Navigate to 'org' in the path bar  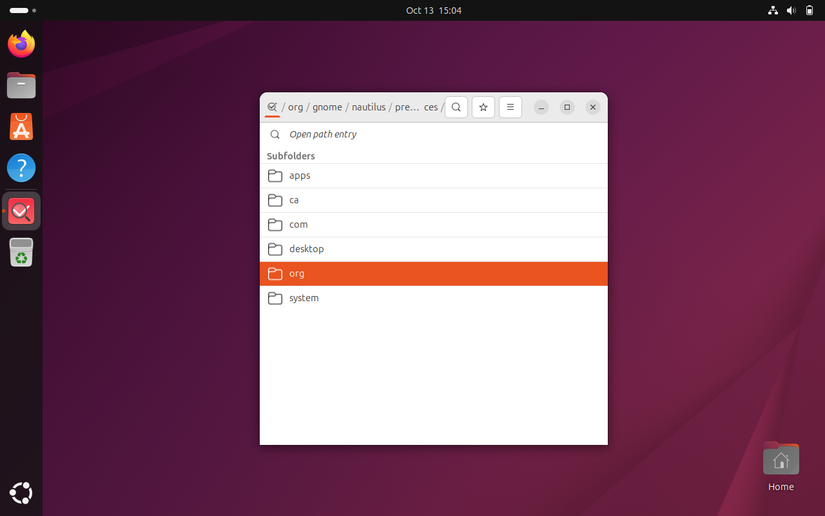[x=295, y=107]
